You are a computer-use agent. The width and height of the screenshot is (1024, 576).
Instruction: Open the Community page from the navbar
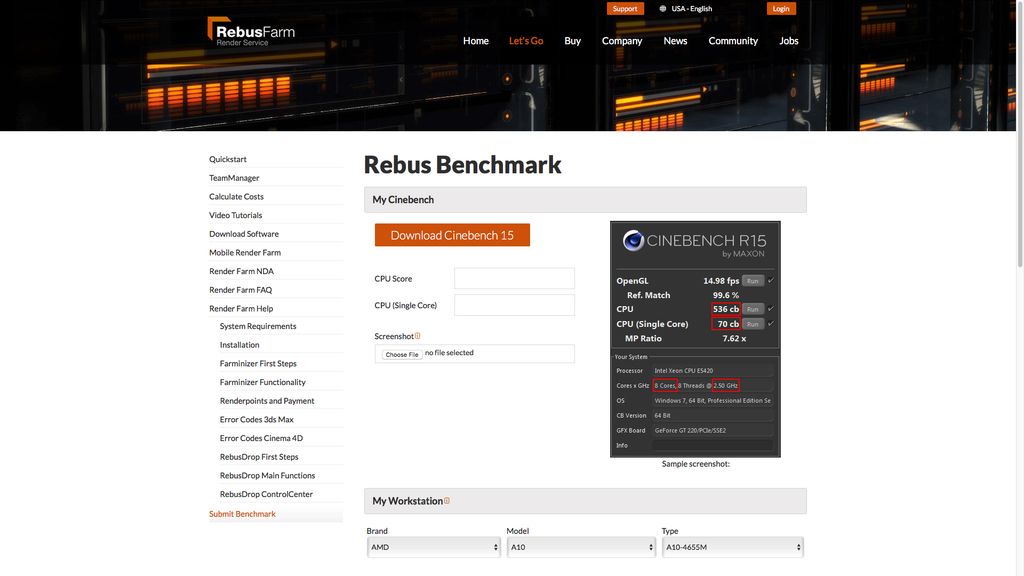pyautogui.click(x=733, y=40)
